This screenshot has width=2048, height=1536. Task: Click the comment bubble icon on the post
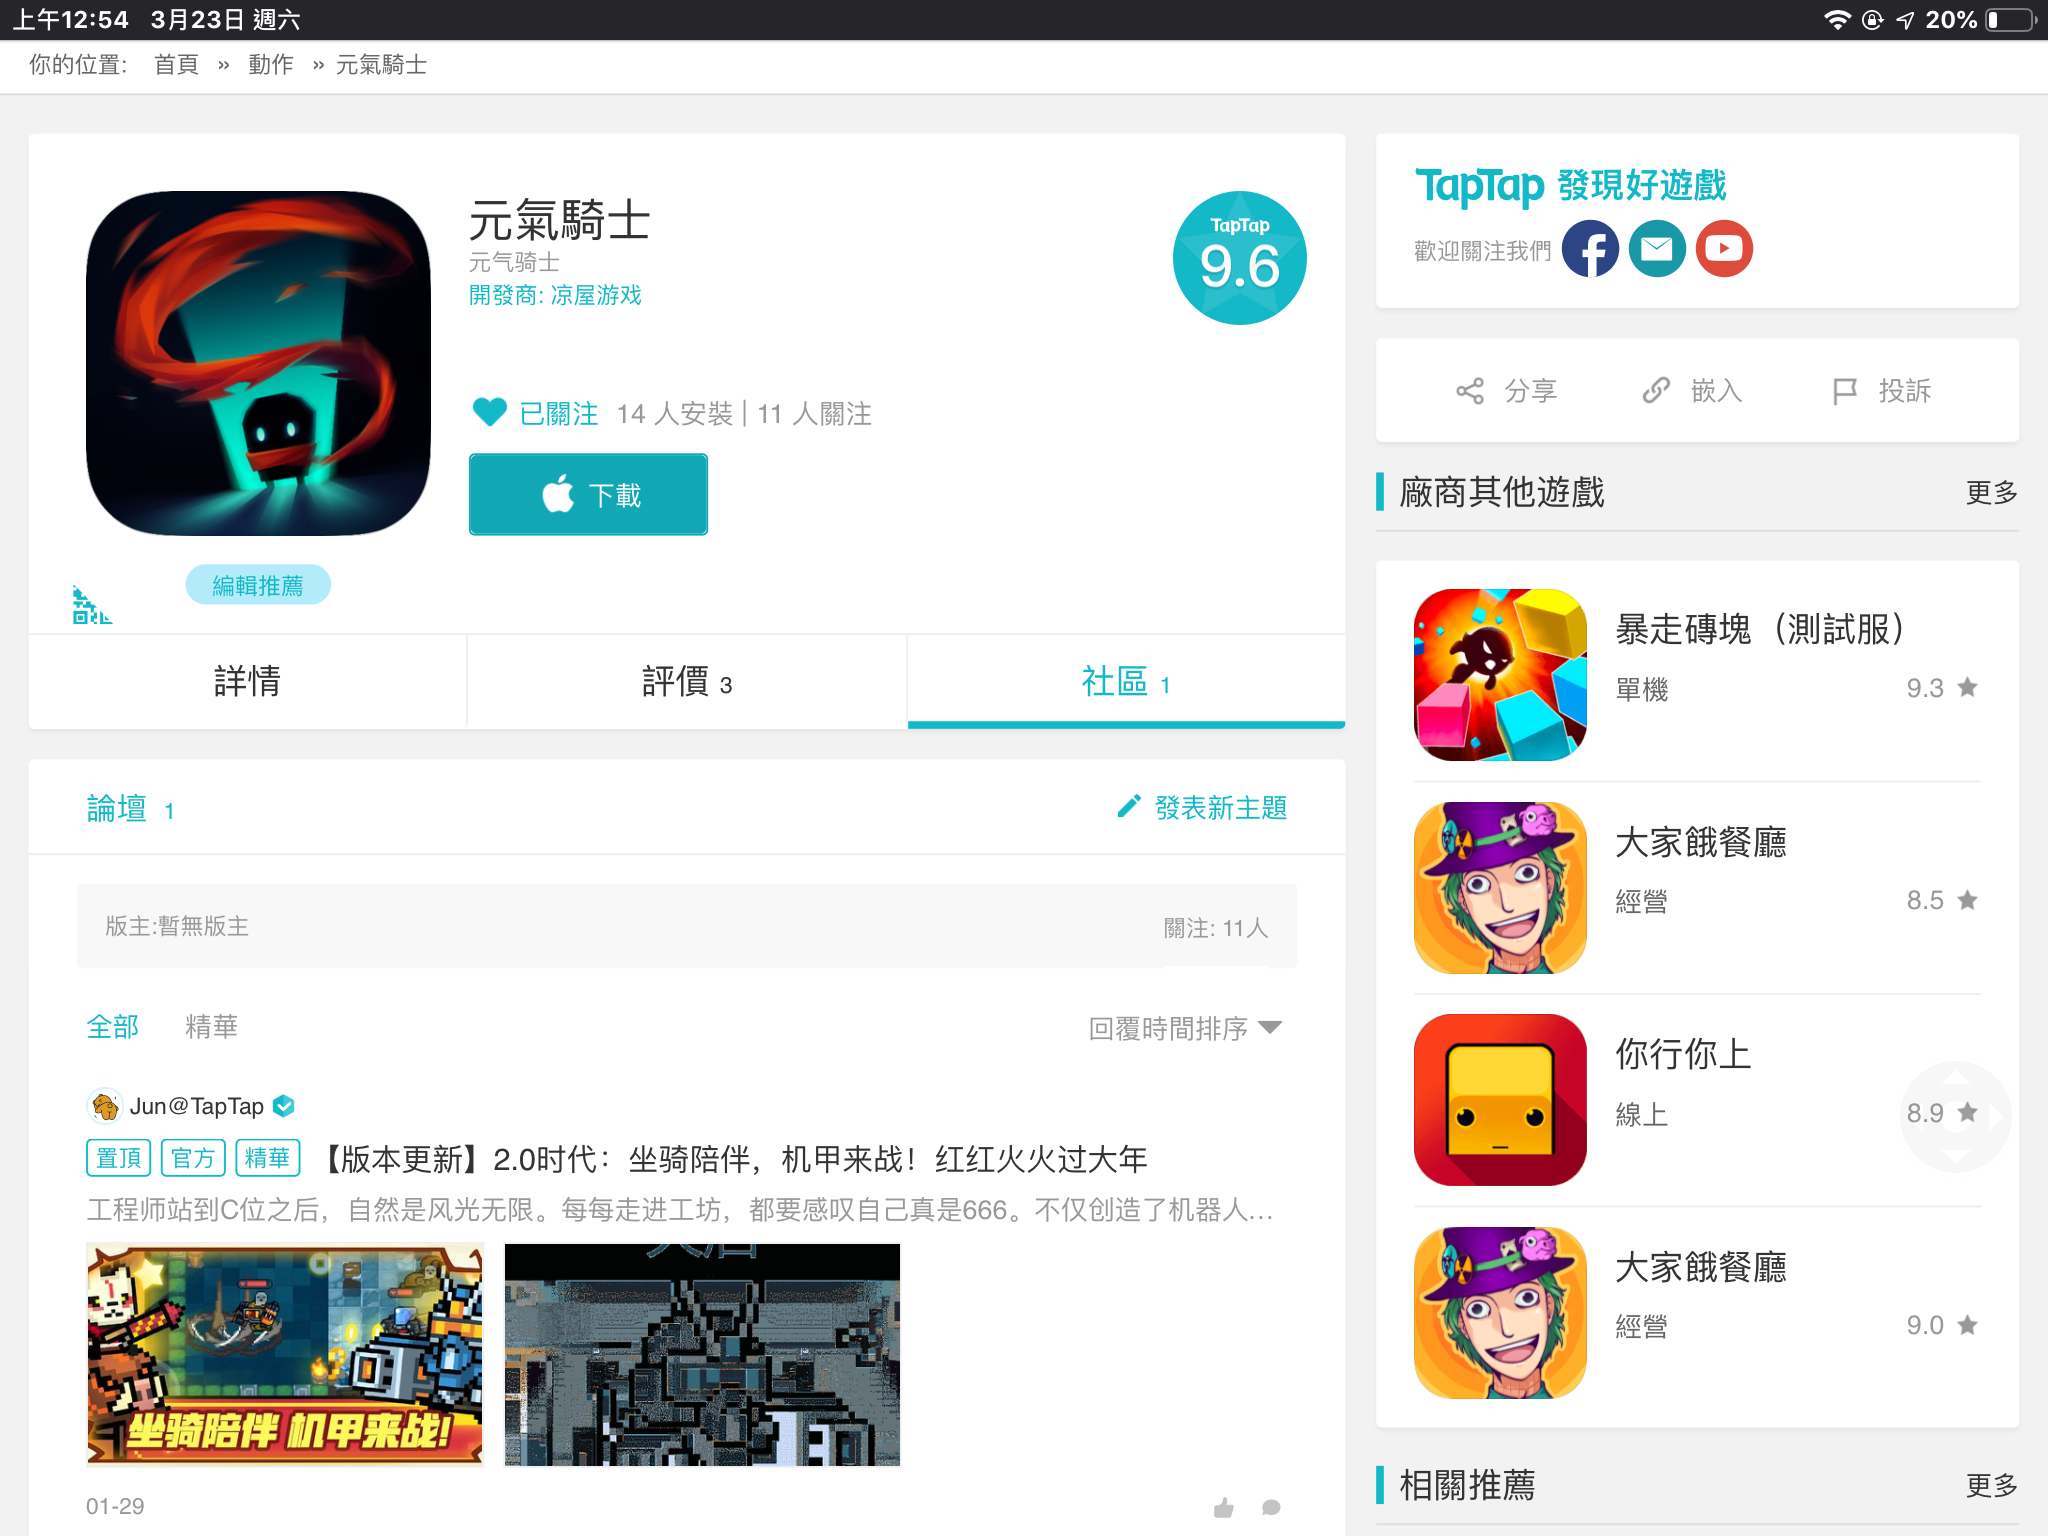(1271, 1507)
